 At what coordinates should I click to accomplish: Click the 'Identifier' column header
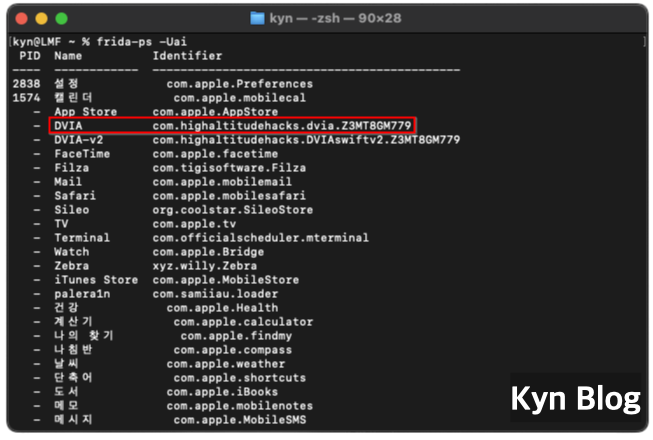(x=187, y=56)
